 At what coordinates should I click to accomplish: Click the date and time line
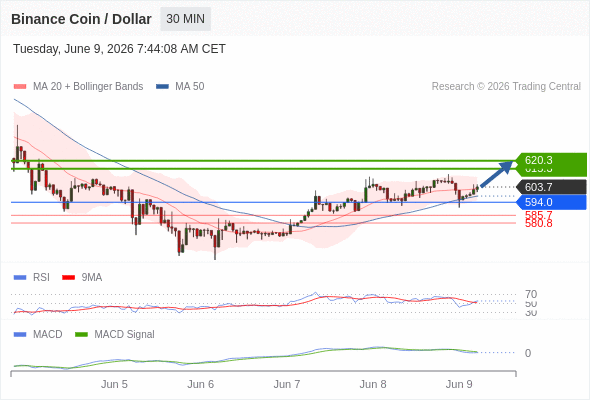click(x=119, y=49)
